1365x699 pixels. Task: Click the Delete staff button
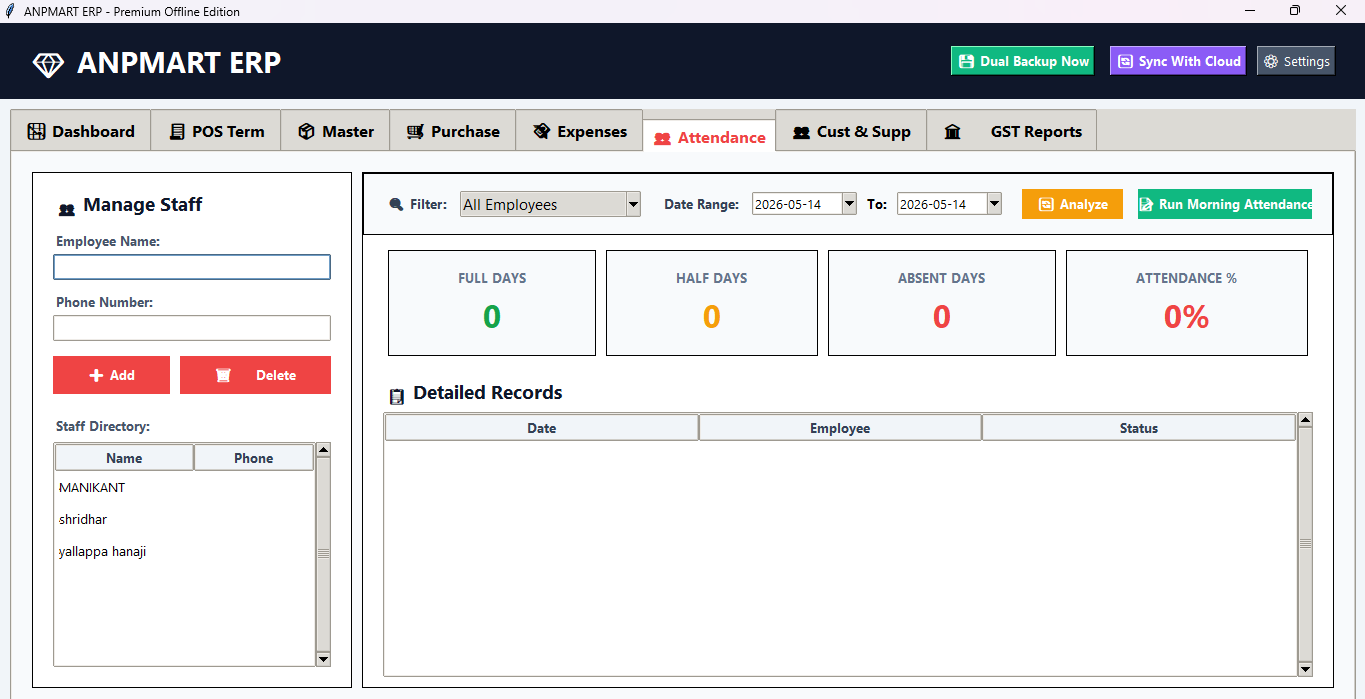[255, 375]
